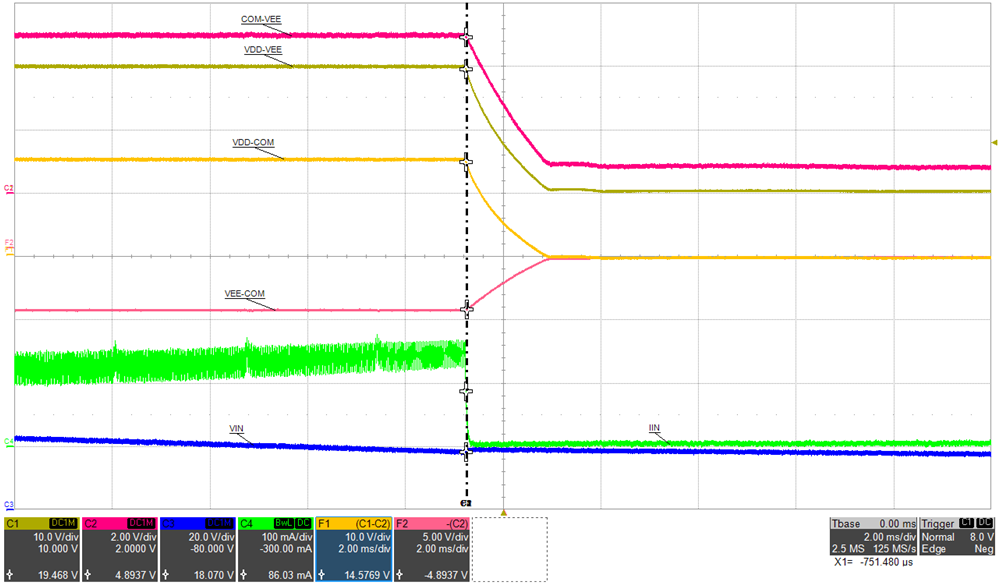The image size is (1000, 583).
Task: Click the offset cross marker in F1 descriptor
Action: pos(322,572)
